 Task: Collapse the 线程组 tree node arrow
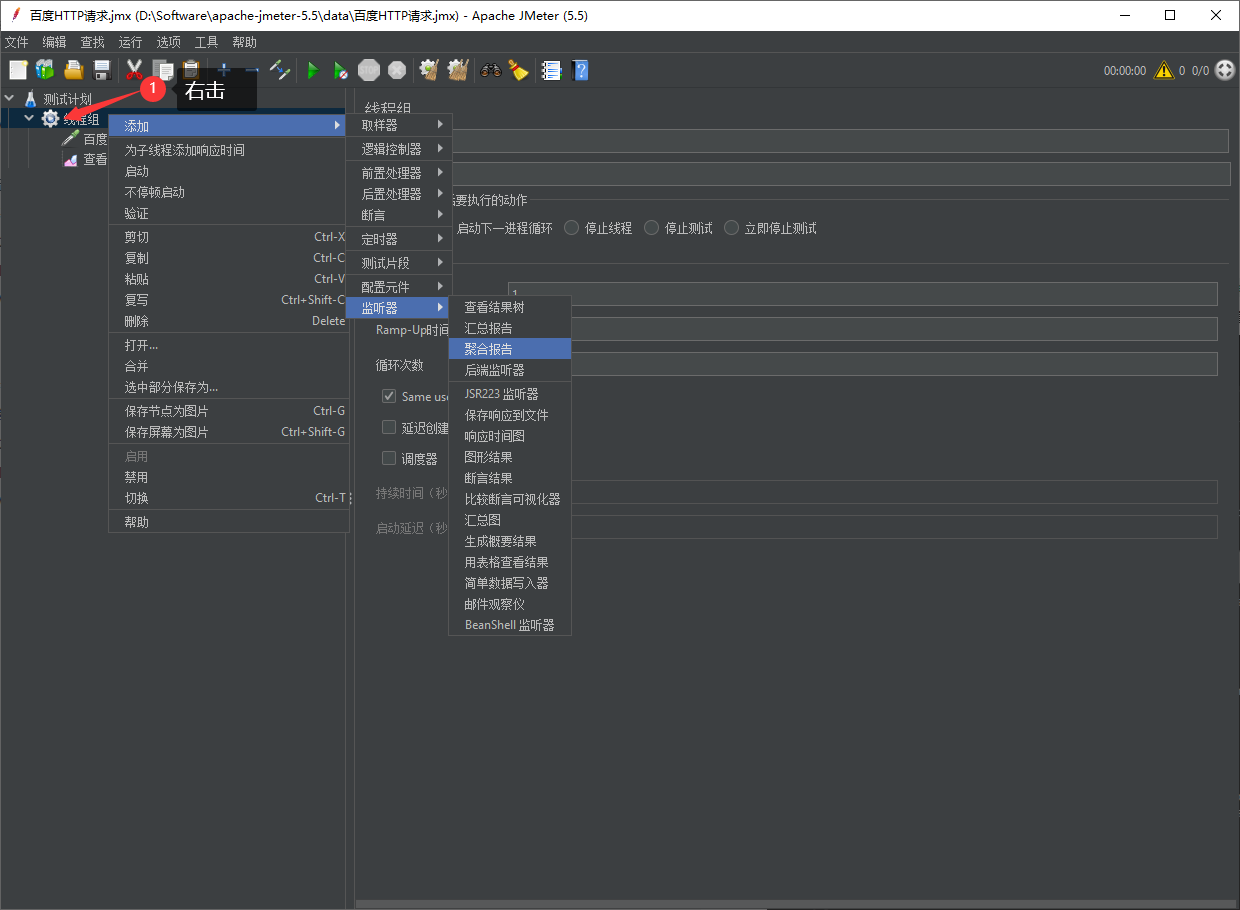tap(29, 119)
